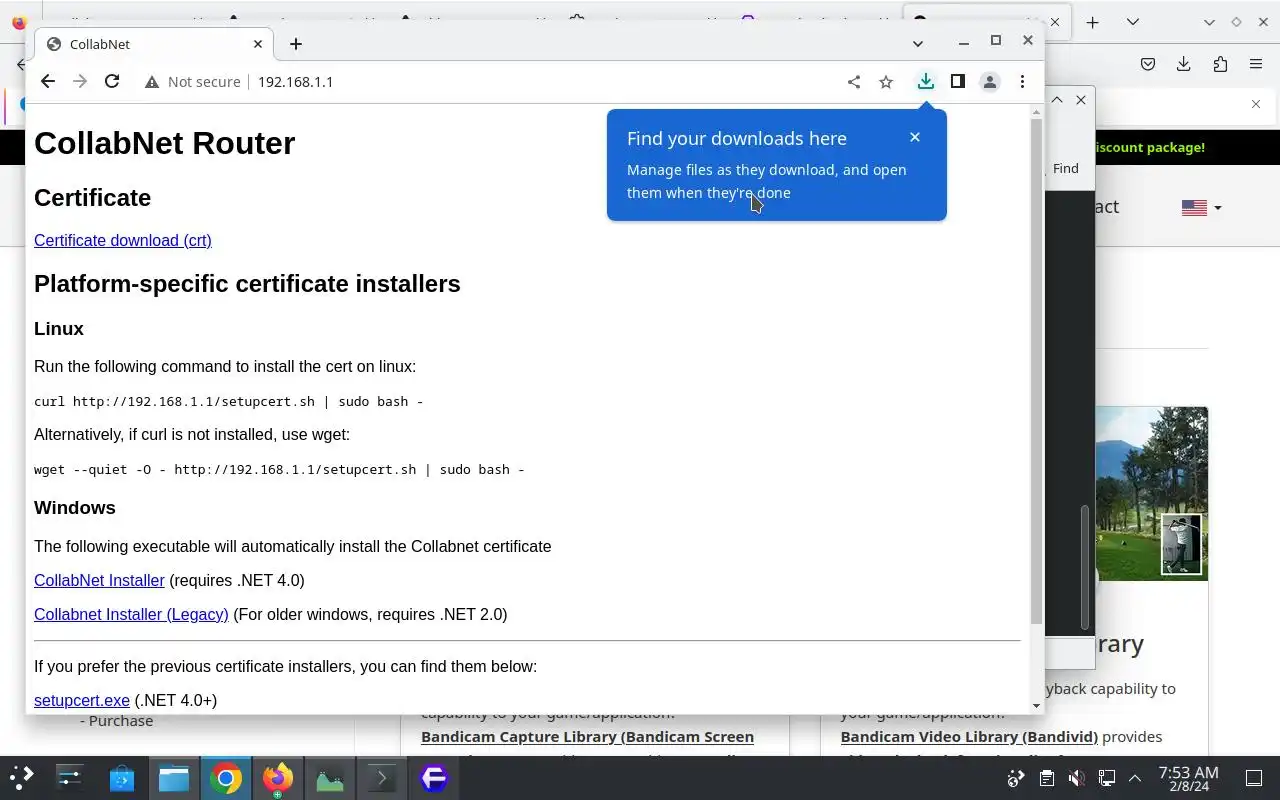1280x800 pixels.
Task: Launch Discover store from taskbar
Action: (122, 777)
